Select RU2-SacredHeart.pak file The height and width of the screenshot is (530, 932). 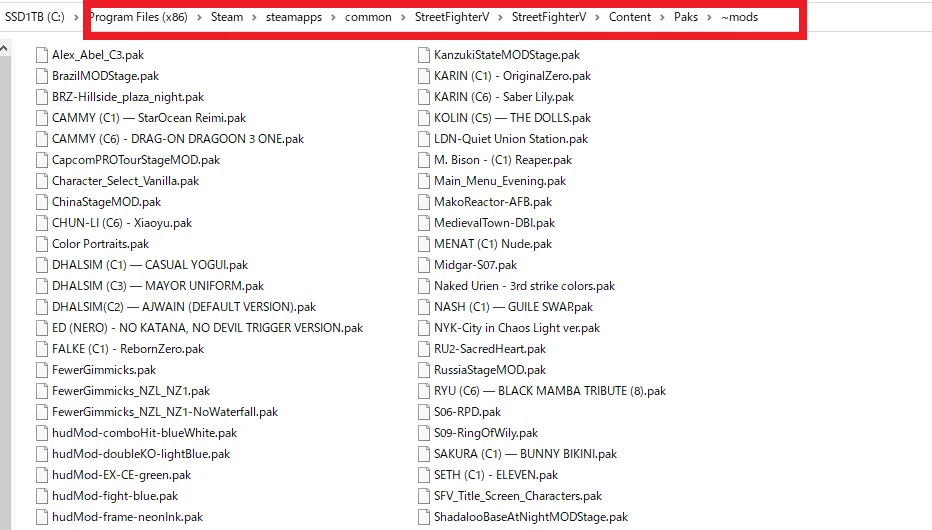click(x=482, y=349)
